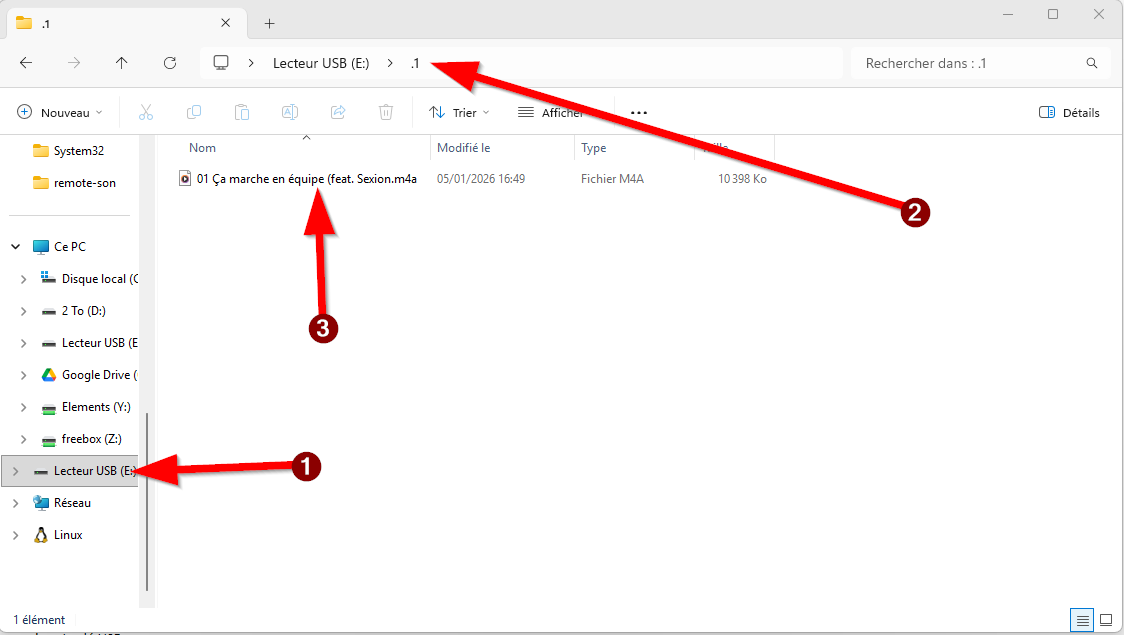Navigate back with the left arrow
The height and width of the screenshot is (635, 1124).
tap(26, 63)
